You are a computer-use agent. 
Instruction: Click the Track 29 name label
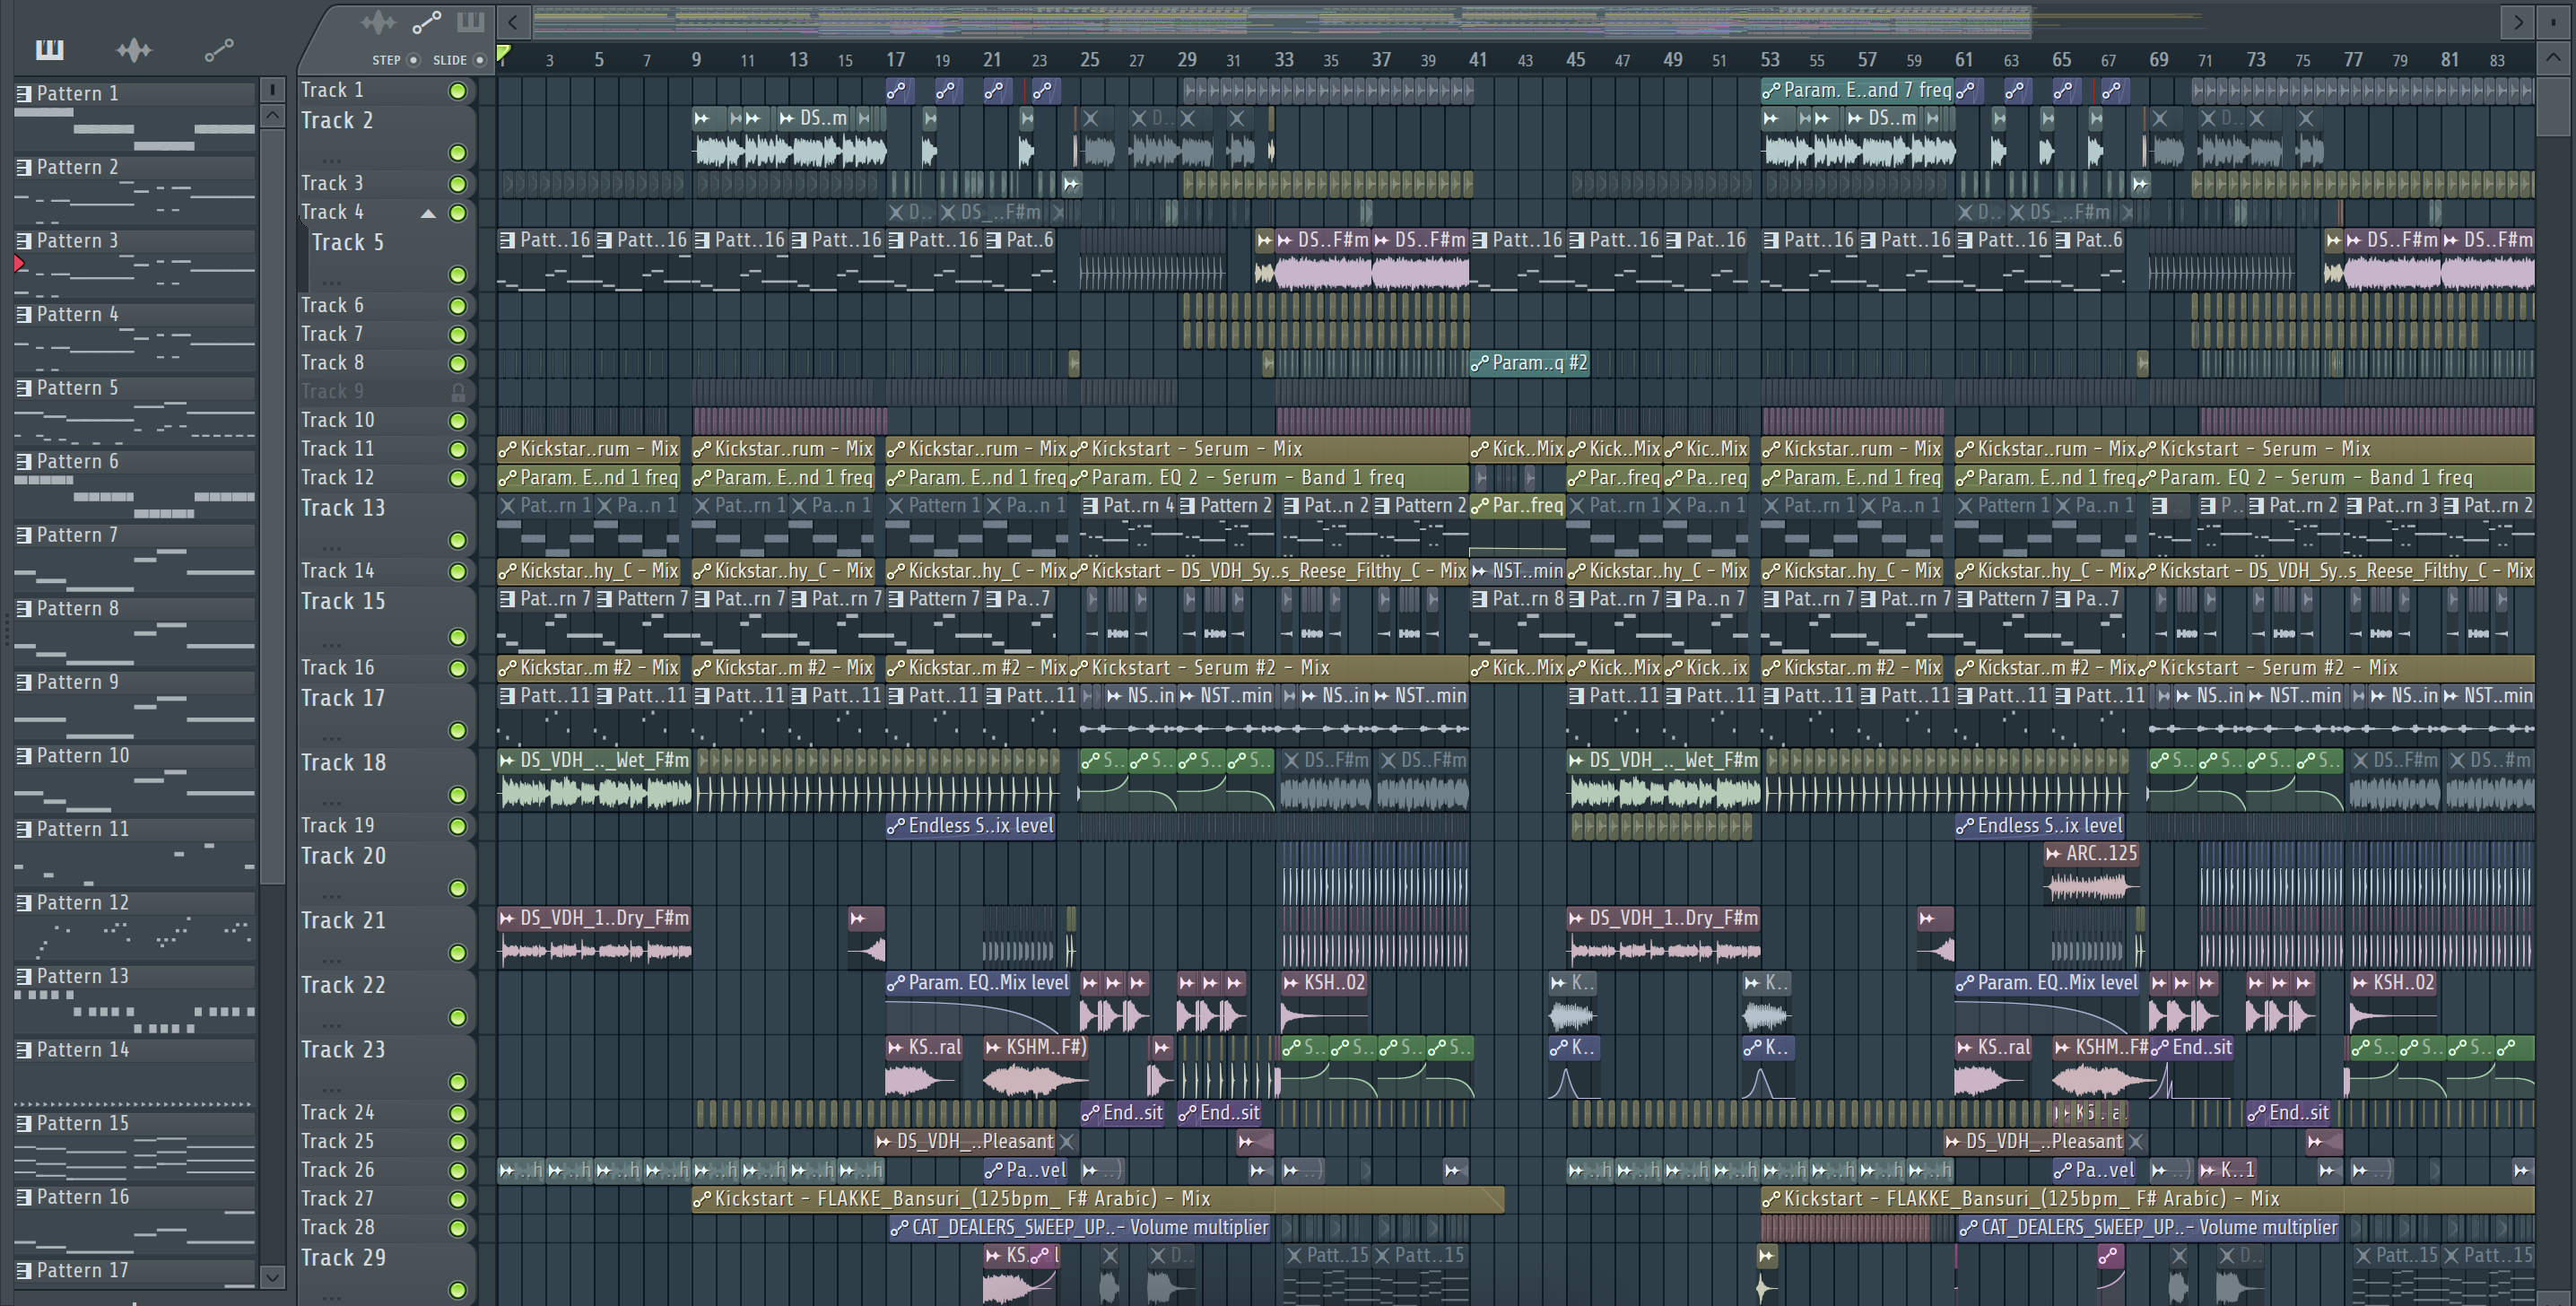click(343, 1258)
